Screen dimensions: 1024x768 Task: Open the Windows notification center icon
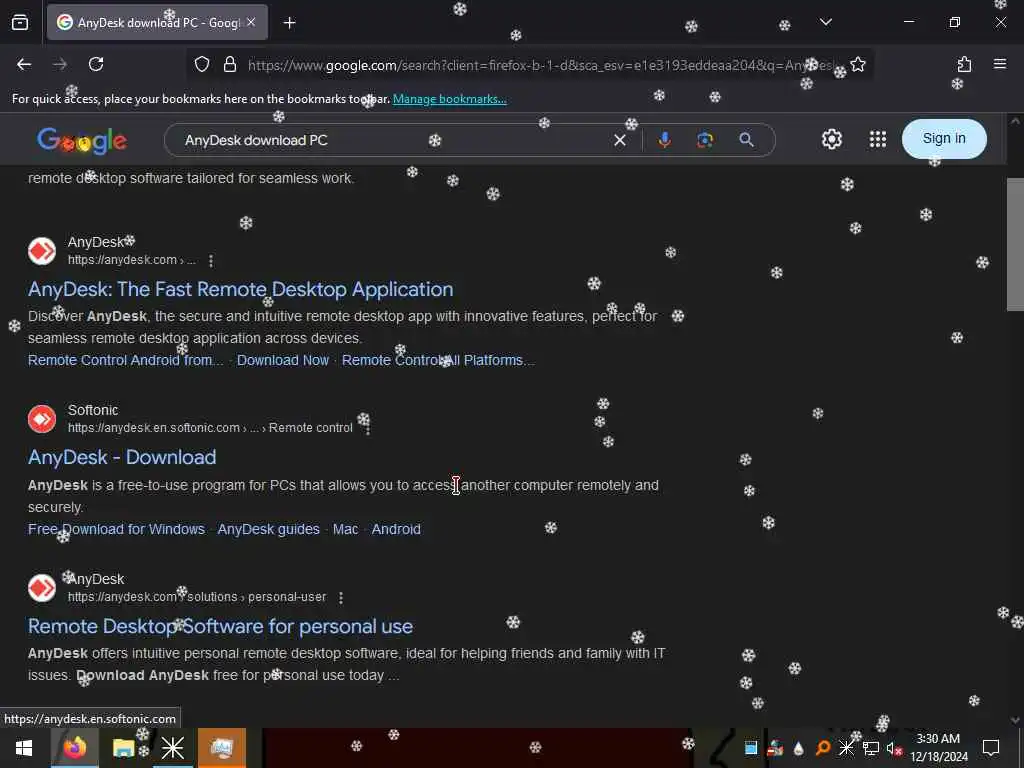tap(991, 748)
